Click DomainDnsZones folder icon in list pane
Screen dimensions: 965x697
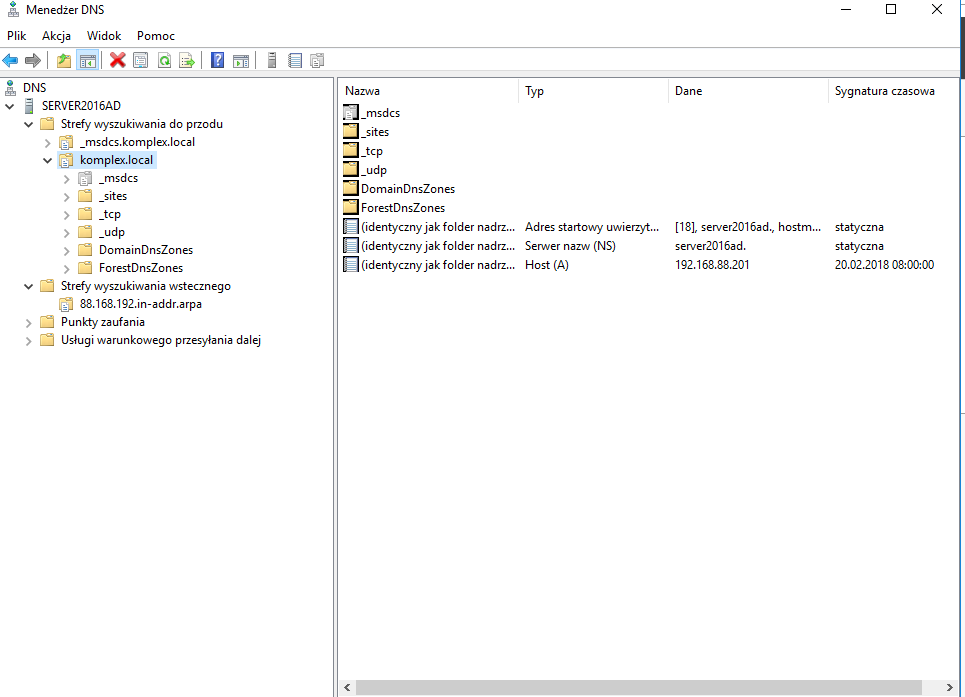(351, 188)
